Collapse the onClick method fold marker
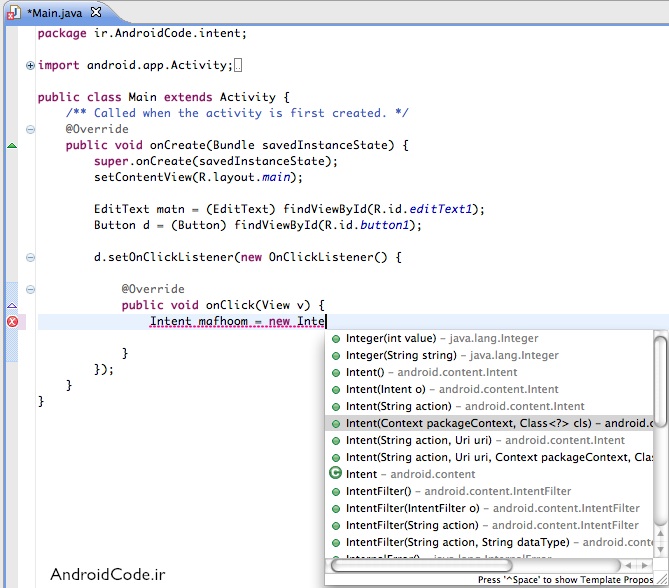The image size is (669, 588). click(x=30, y=290)
